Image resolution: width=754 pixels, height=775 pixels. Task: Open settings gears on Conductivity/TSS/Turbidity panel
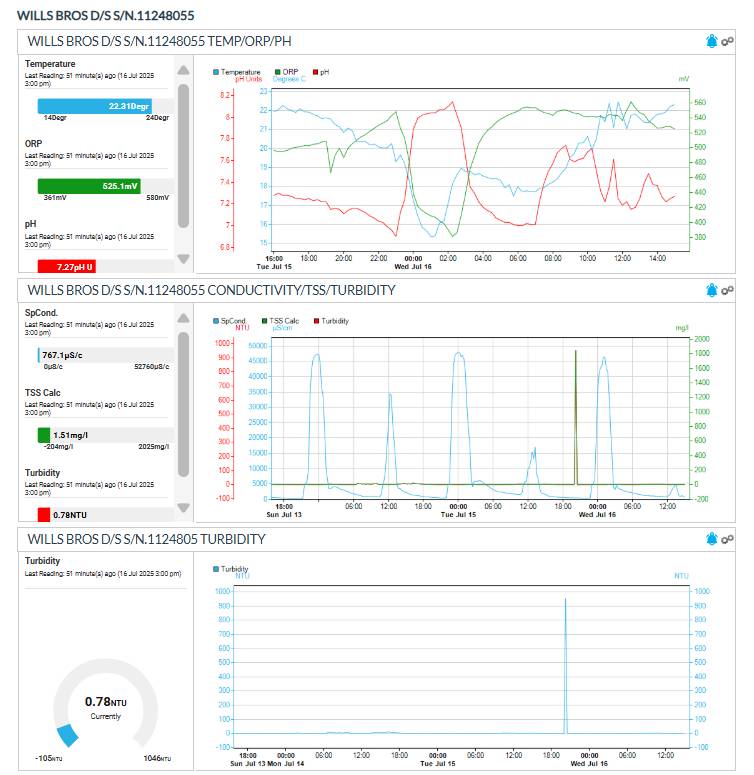(728, 290)
